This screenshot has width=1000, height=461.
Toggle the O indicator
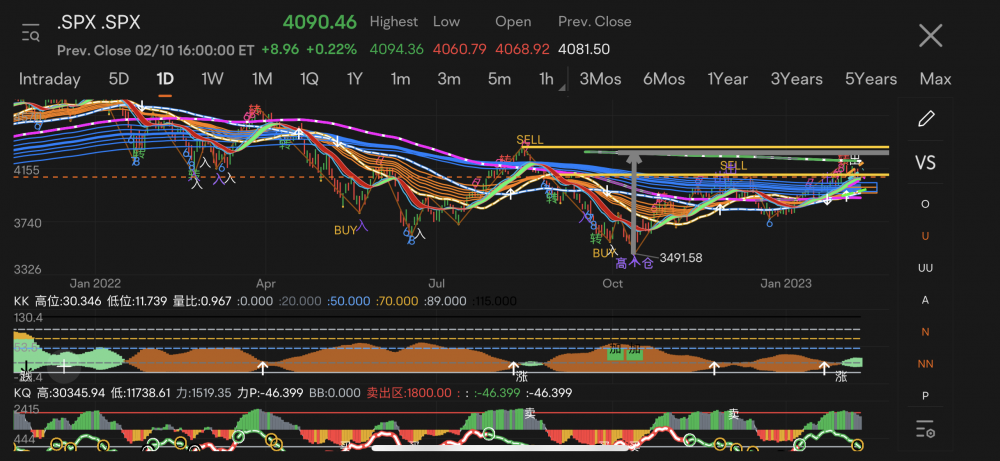tap(926, 203)
